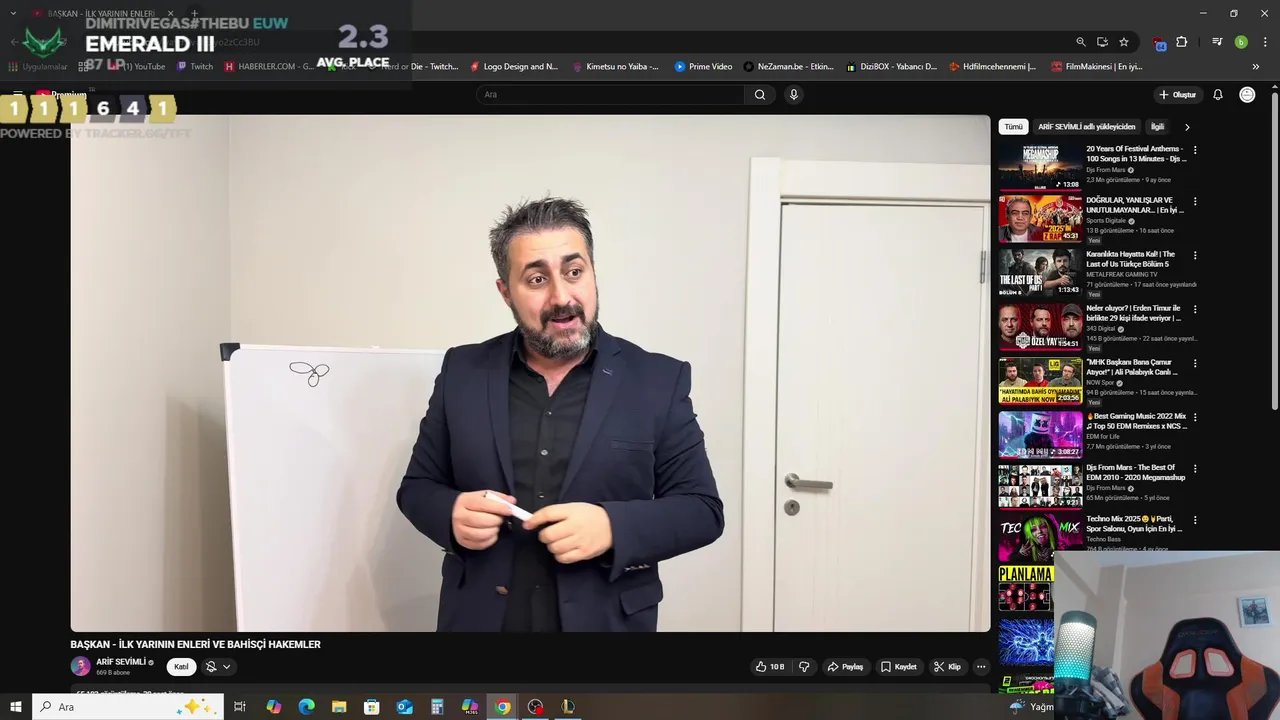Image resolution: width=1280 pixels, height=720 pixels.
Task: Open options for Best Gaming Music Mix
Action: tap(1195, 418)
